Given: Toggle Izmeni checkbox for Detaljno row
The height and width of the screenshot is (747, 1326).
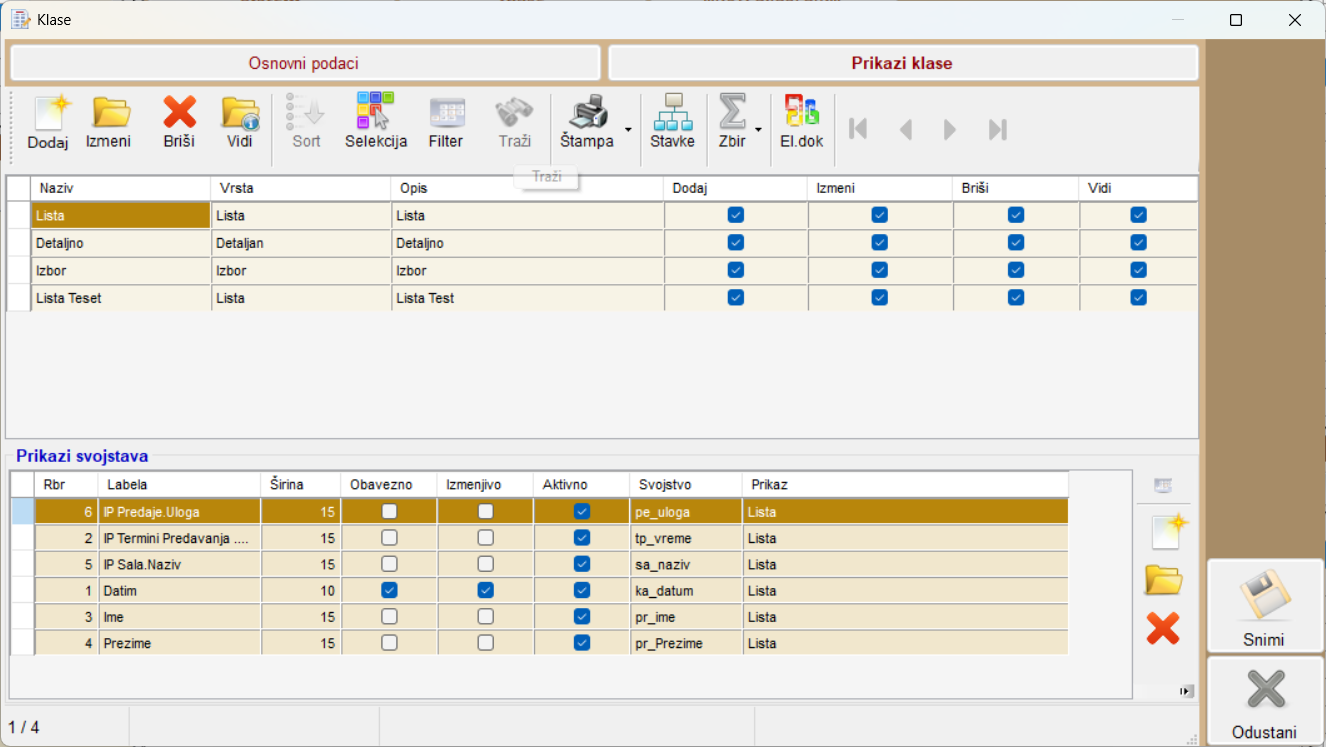Looking at the screenshot, I should (880, 242).
